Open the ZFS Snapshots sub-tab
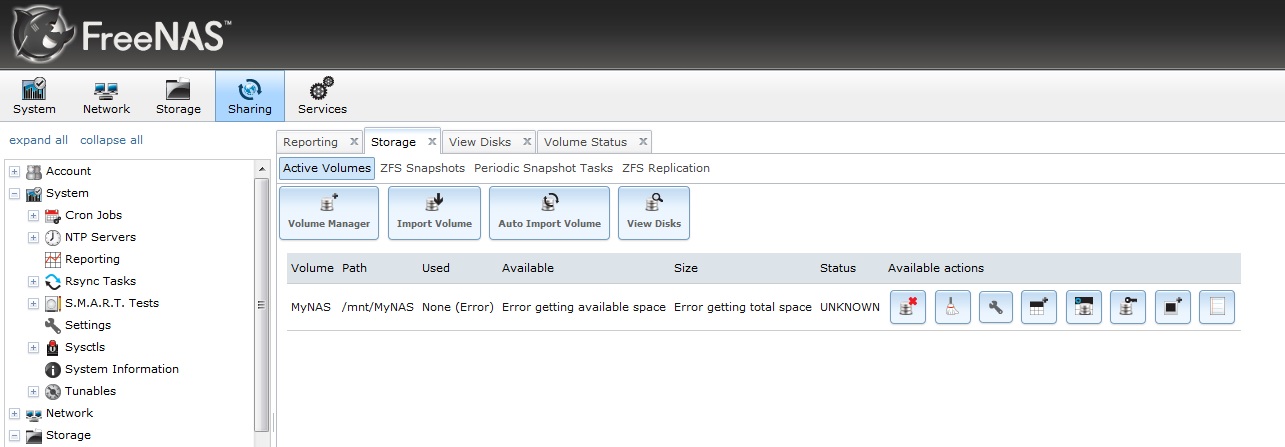 click(x=422, y=168)
